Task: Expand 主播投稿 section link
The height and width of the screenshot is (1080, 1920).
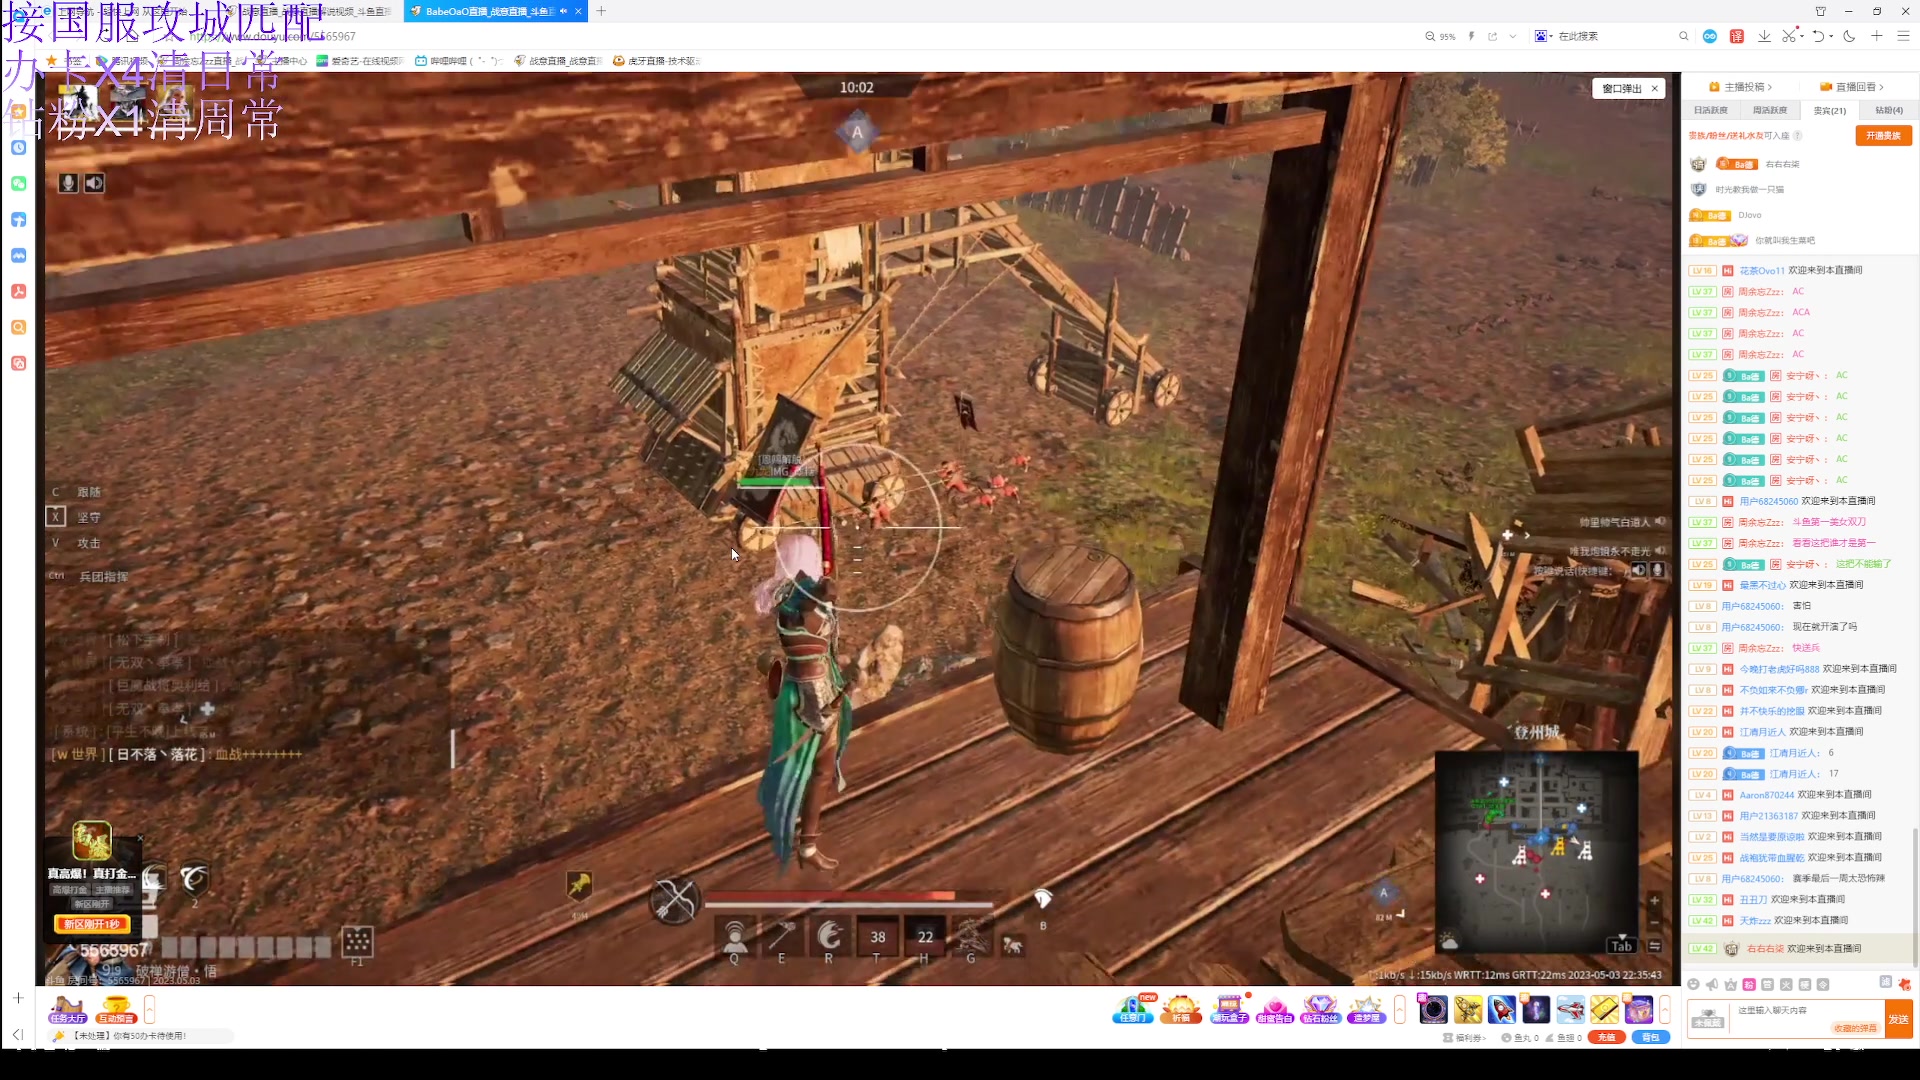Action: (1741, 87)
